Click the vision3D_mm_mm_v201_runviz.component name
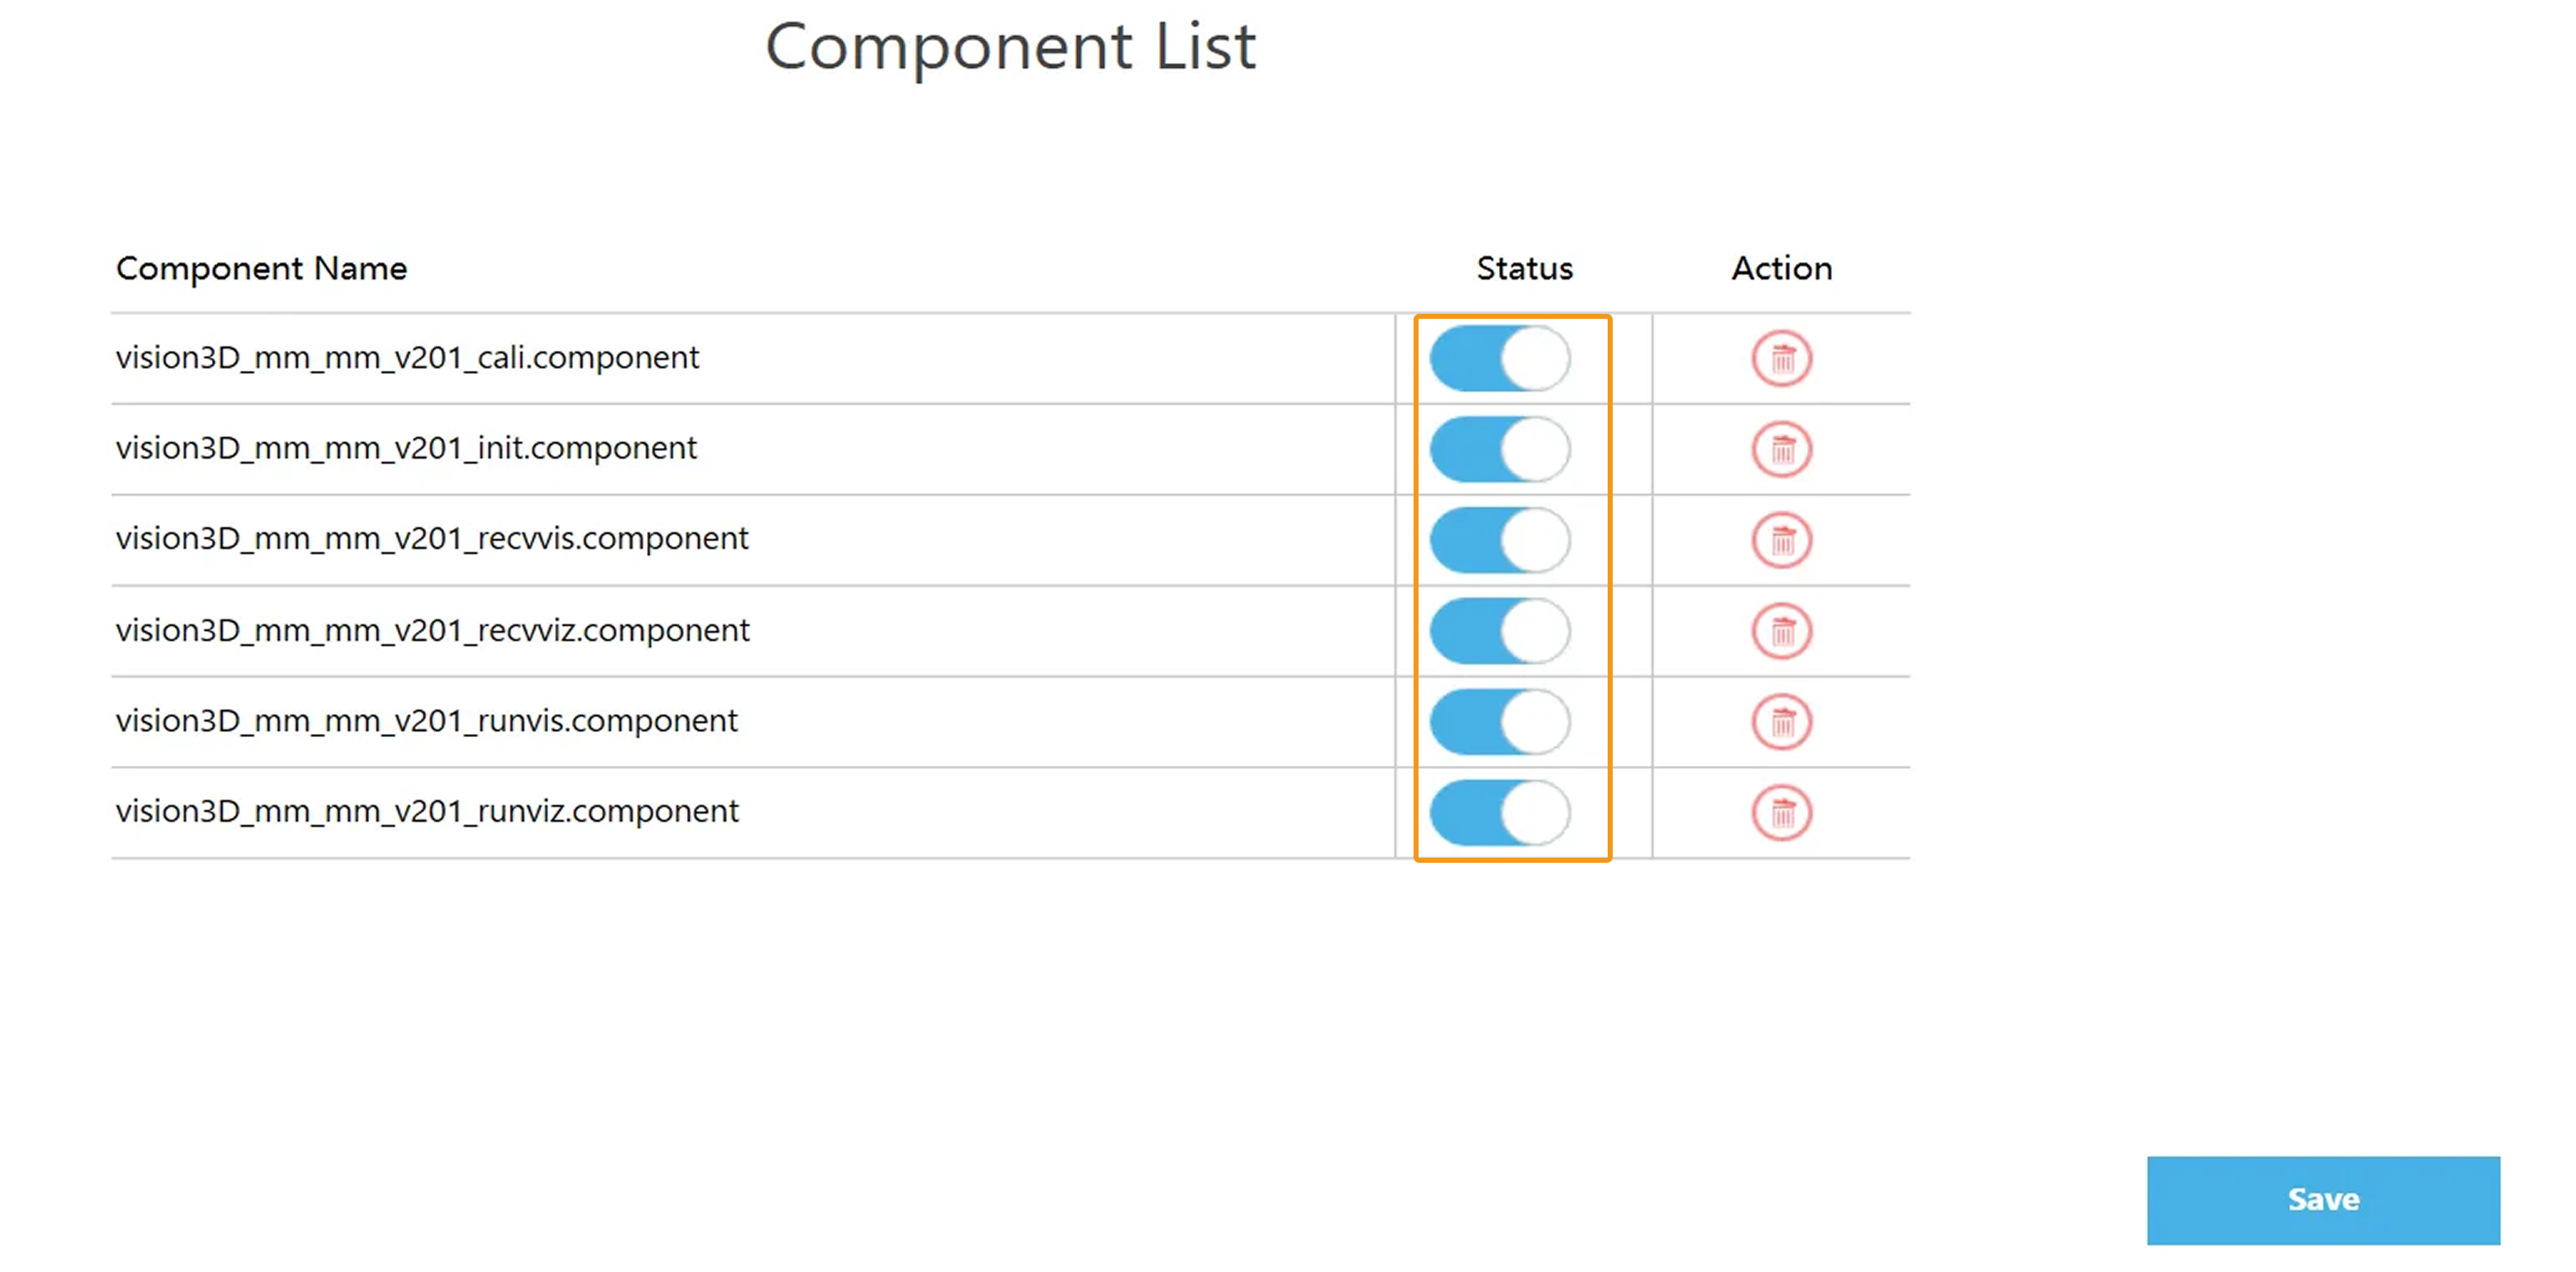 (427, 811)
